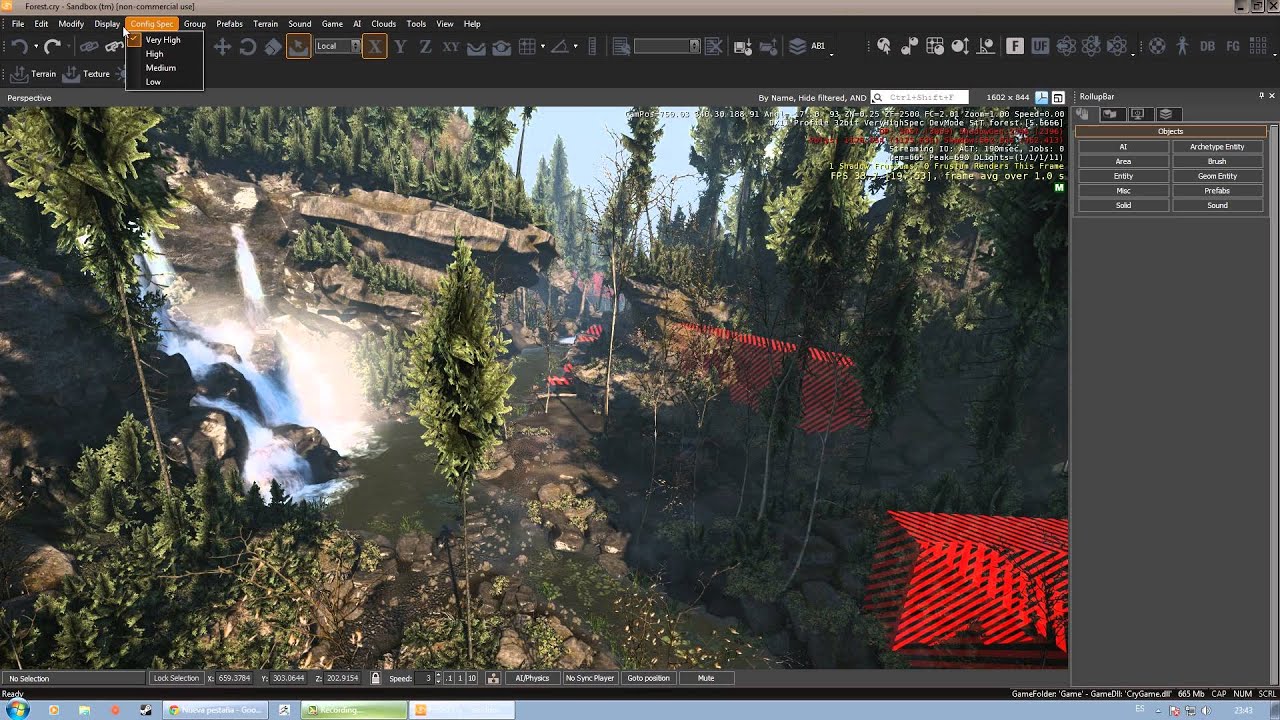Toggle the X axis constraint
The width and height of the screenshot is (1280, 720).
tap(374, 46)
